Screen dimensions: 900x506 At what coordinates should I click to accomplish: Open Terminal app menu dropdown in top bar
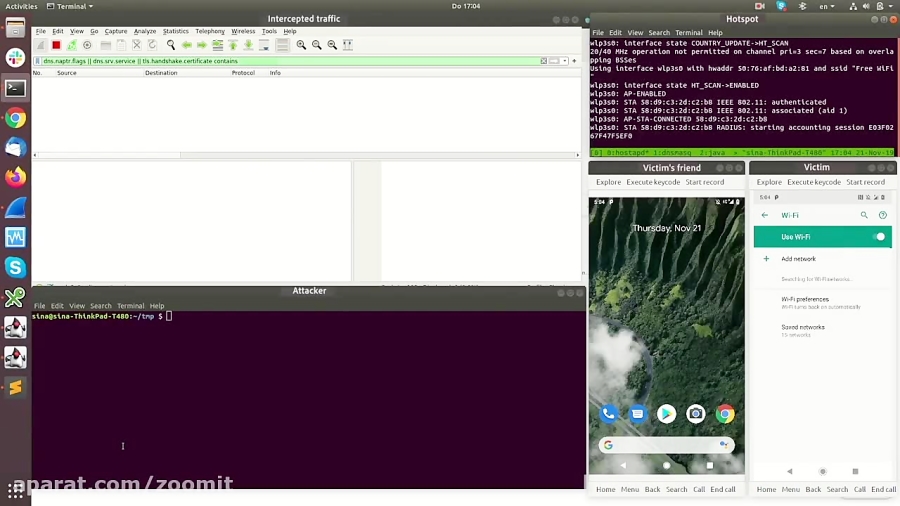(x=70, y=6)
